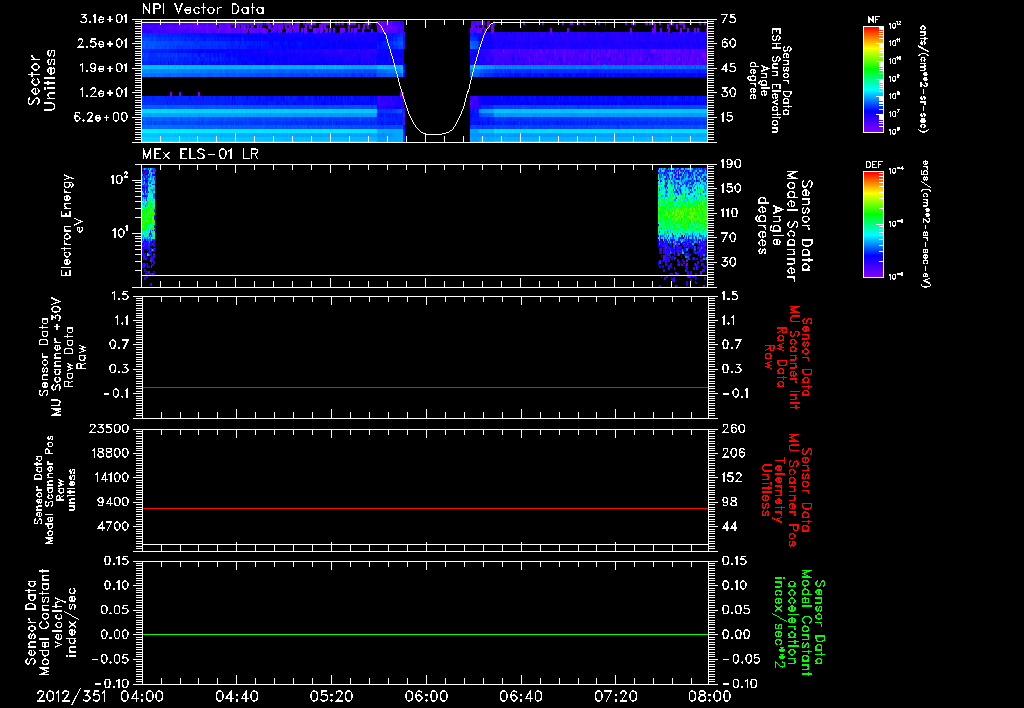This screenshot has height=708, width=1024.
Task: Click the 06:40 time axis label
Action: (x=520, y=696)
